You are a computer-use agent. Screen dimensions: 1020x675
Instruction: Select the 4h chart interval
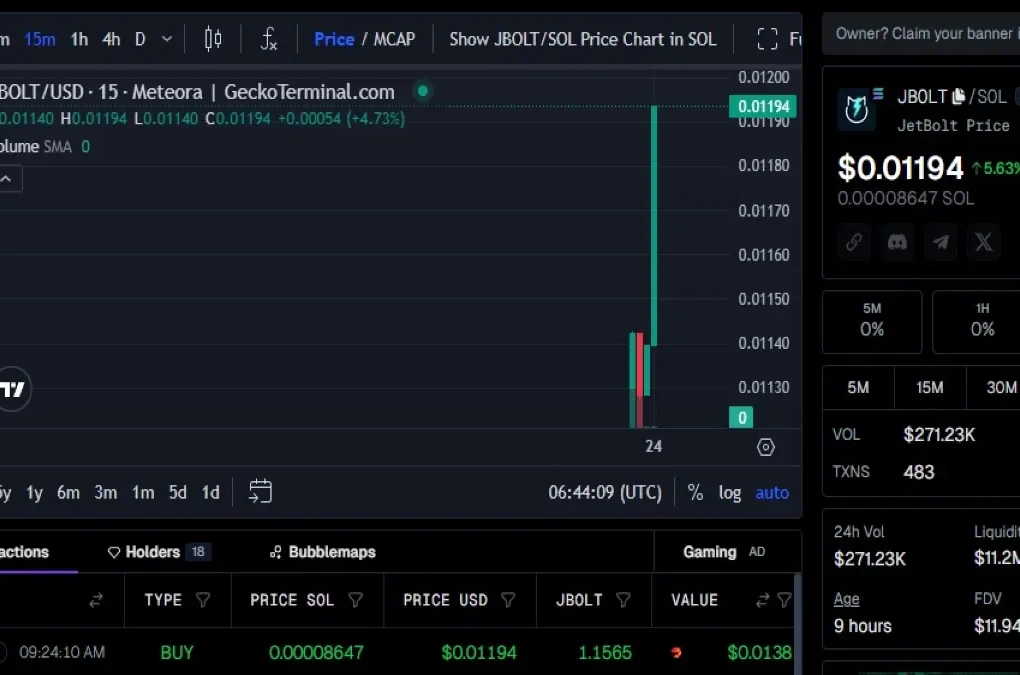coord(111,39)
